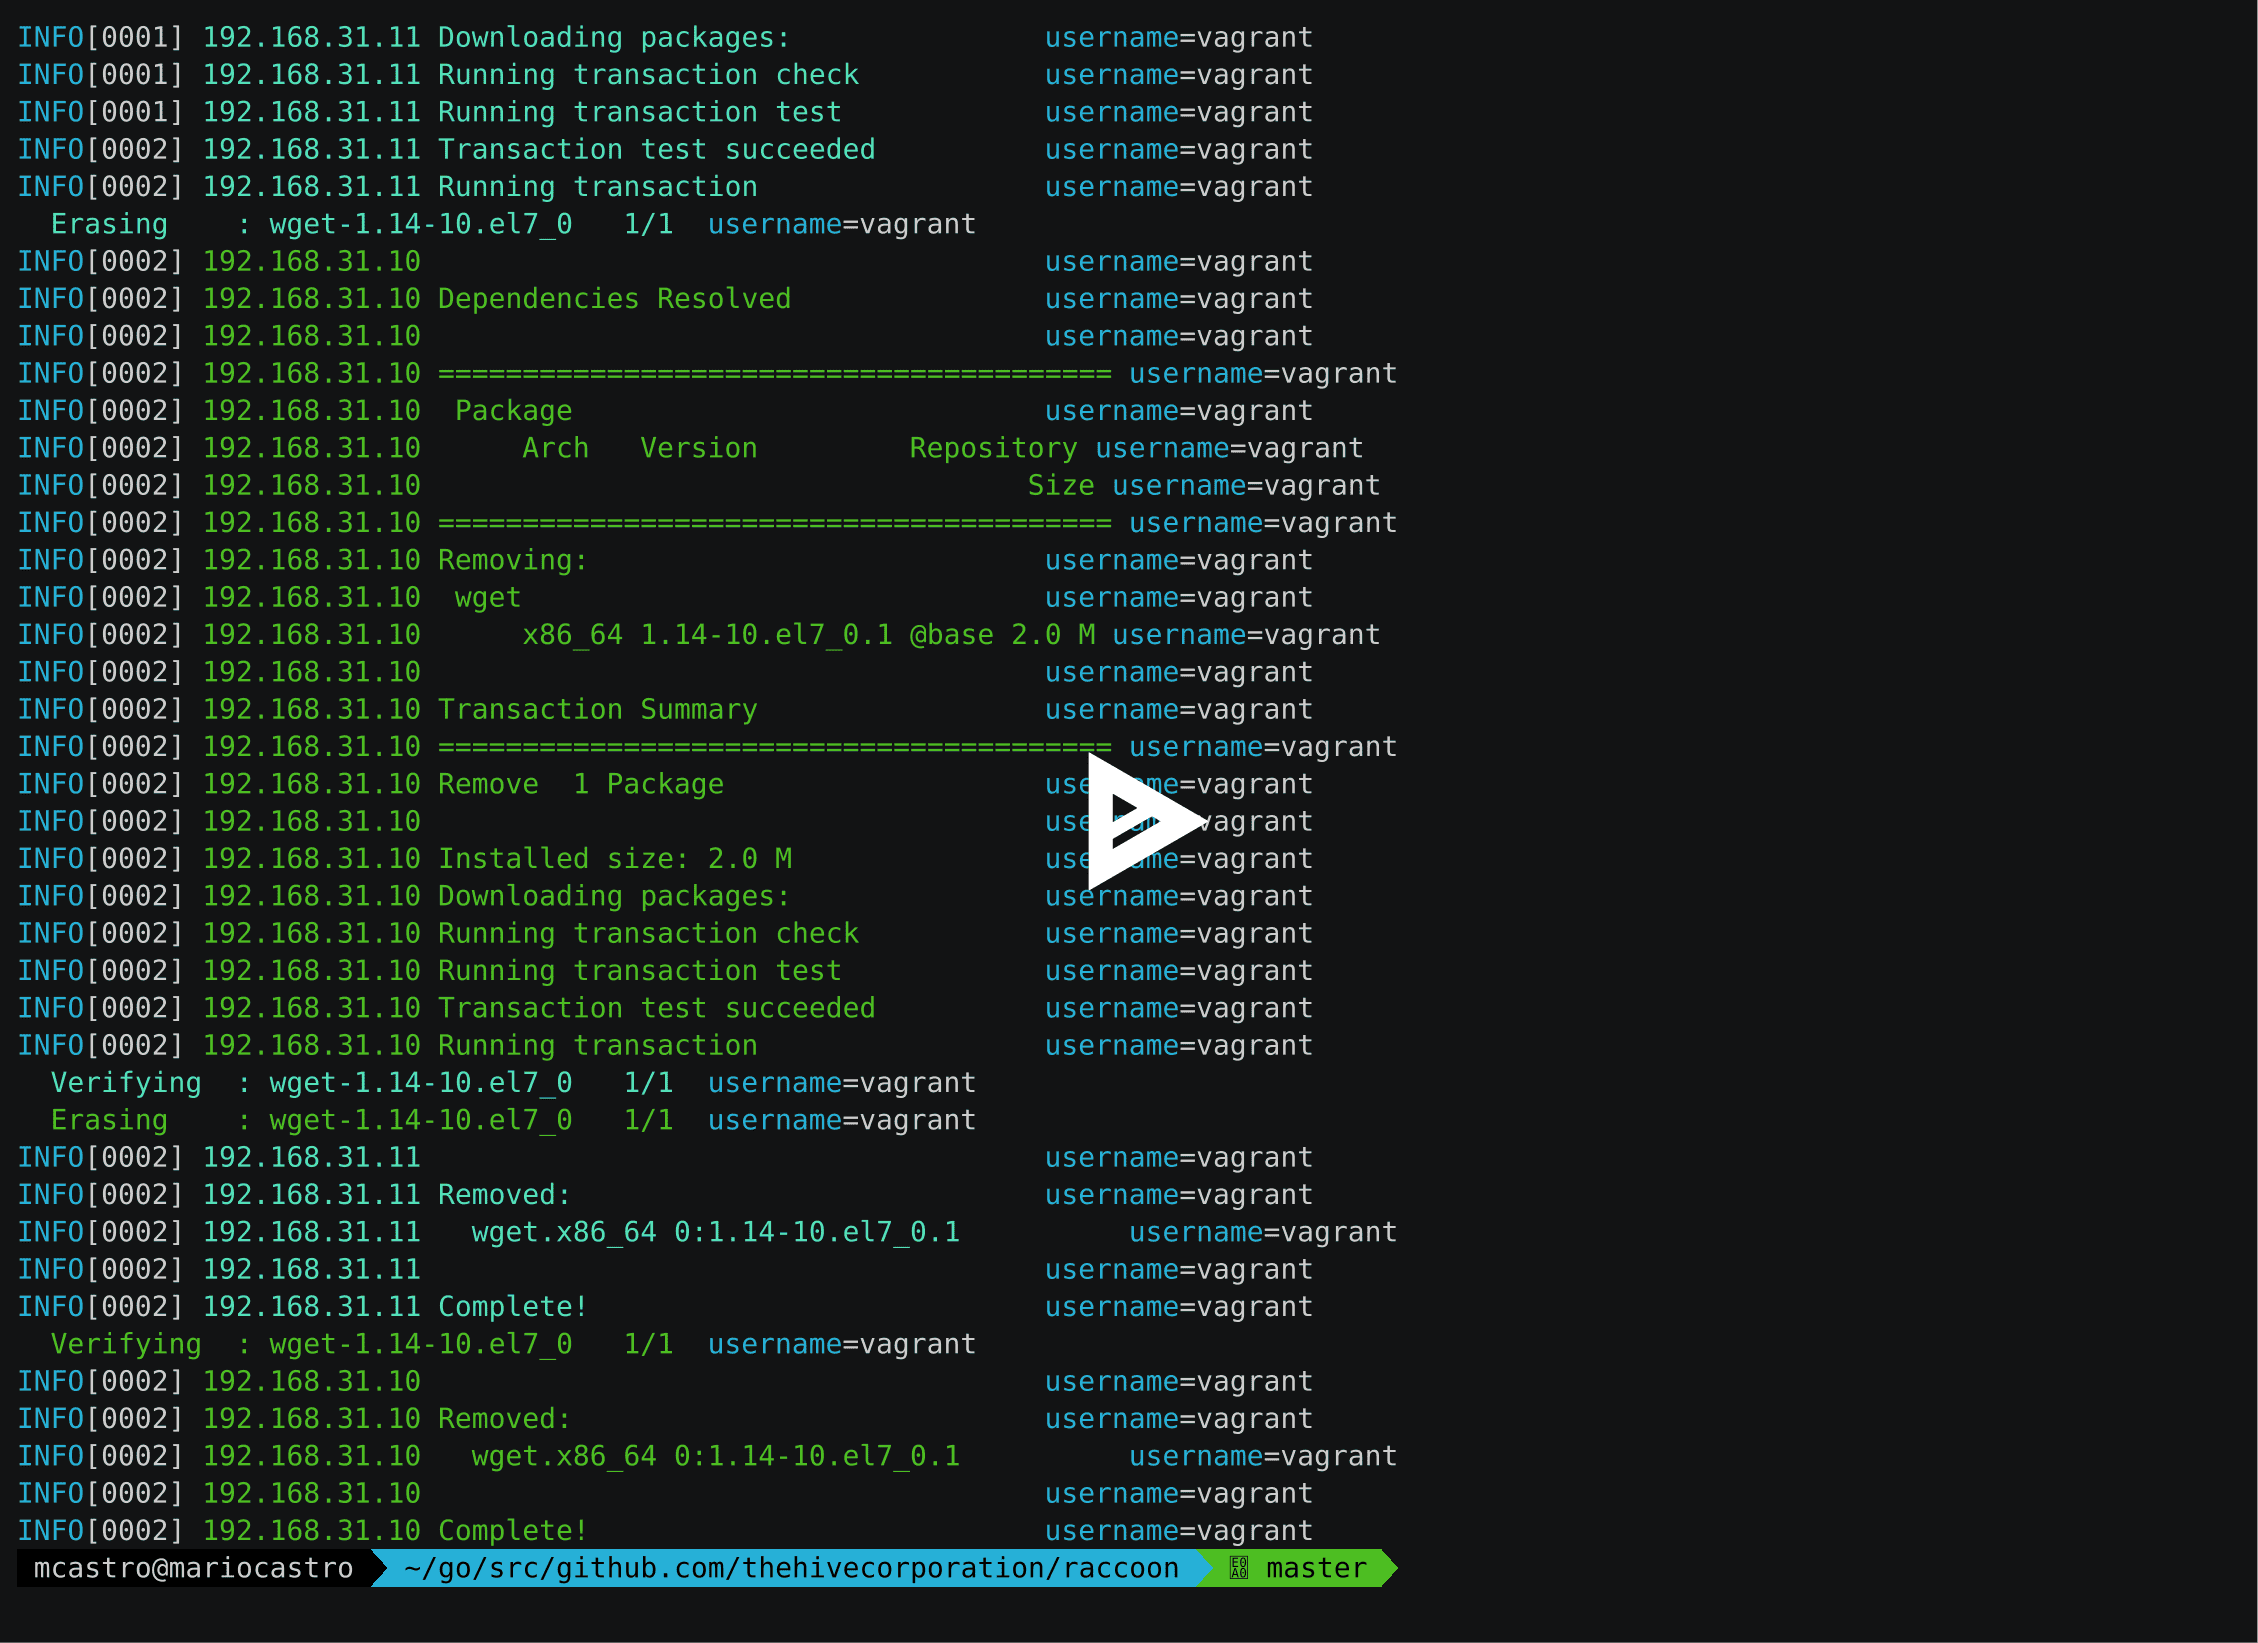The width and height of the screenshot is (2258, 1643).
Task: Click the Arch Version Repository header line
Action: [x=690, y=448]
